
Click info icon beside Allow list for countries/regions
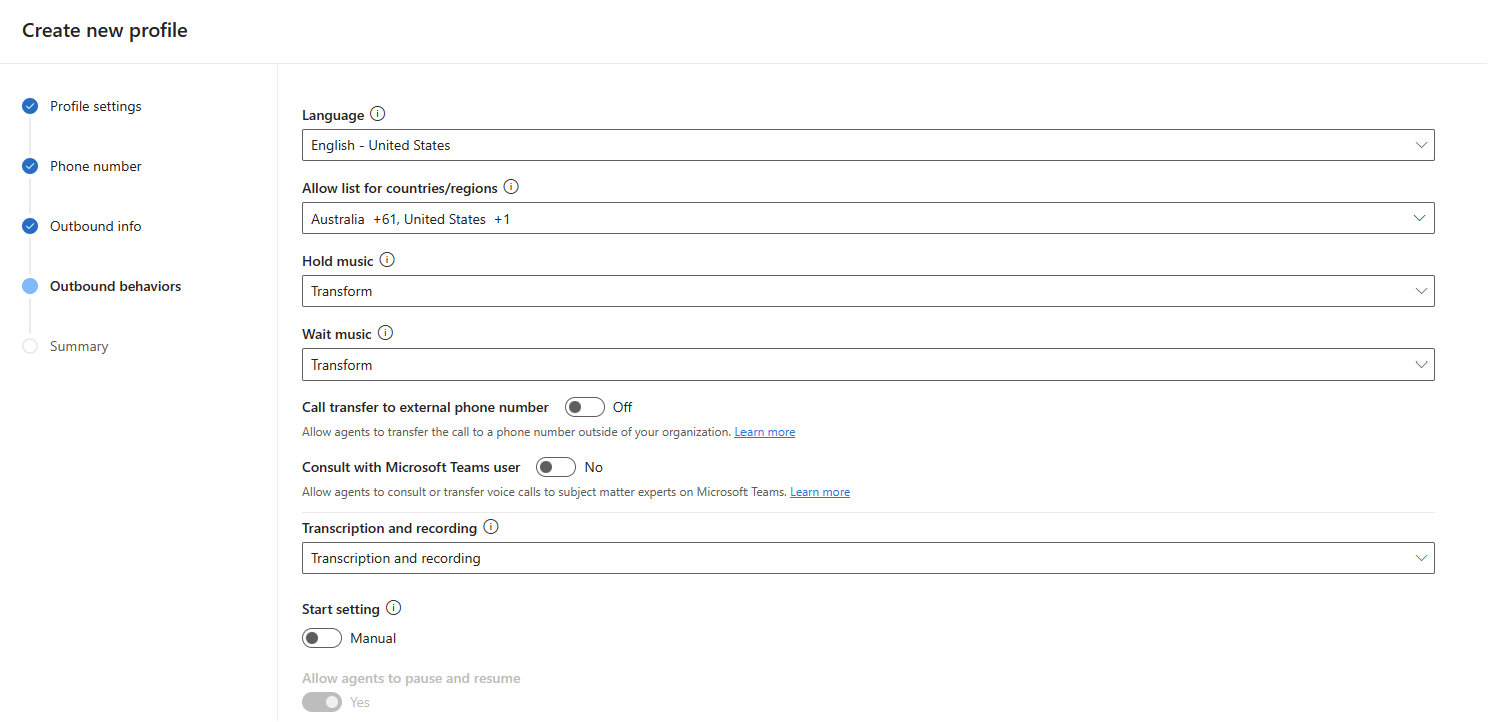(x=511, y=187)
